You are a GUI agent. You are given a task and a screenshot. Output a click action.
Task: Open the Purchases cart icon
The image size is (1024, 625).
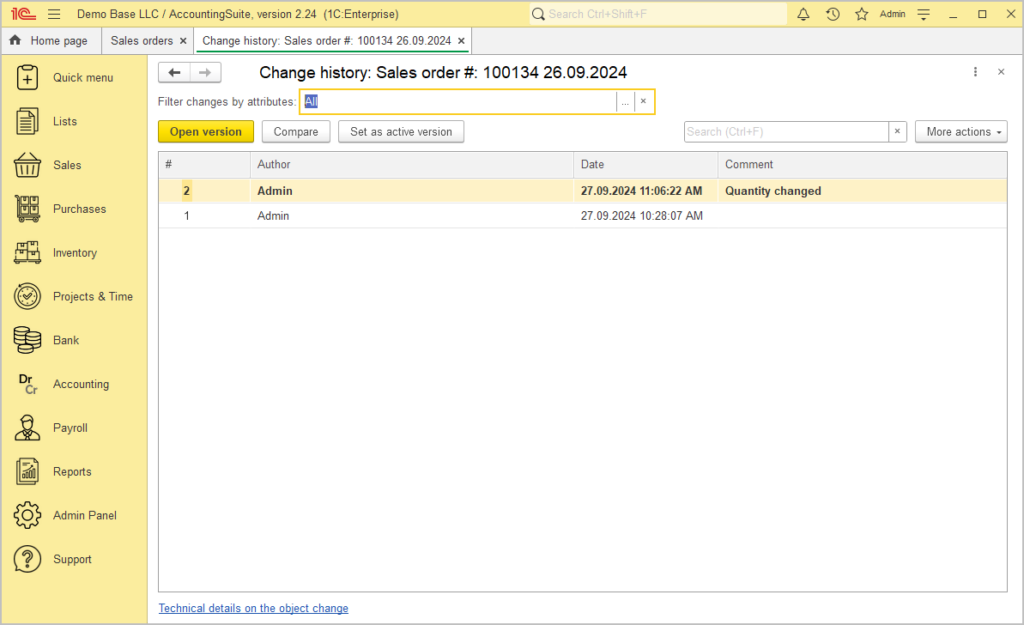tap(27, 209)
